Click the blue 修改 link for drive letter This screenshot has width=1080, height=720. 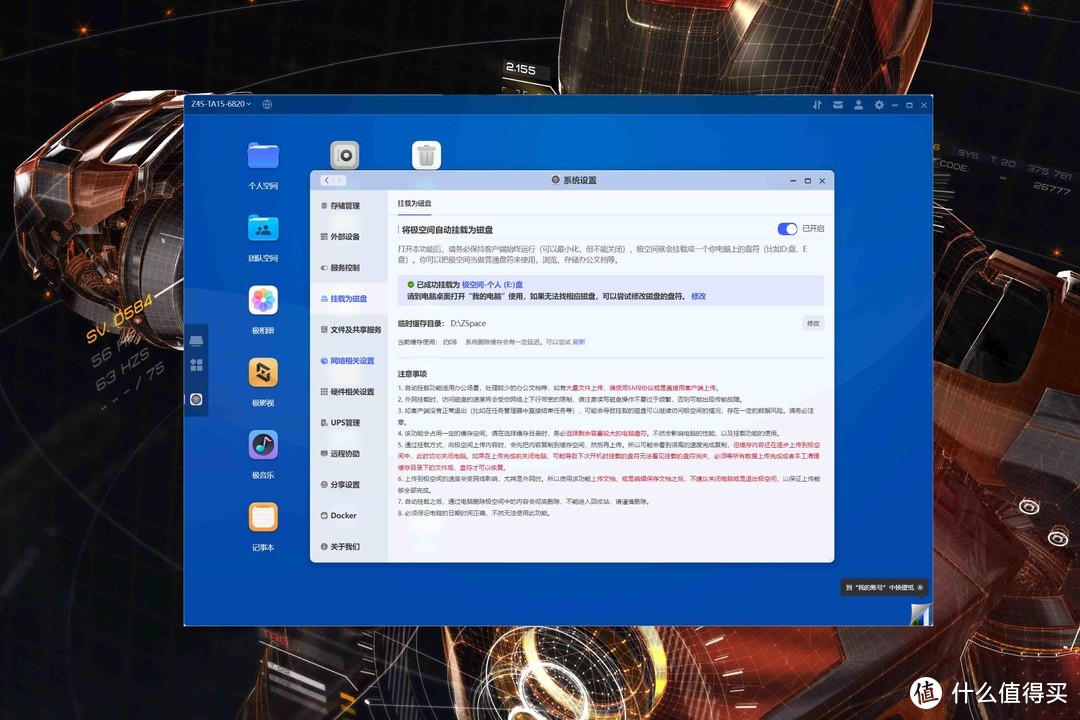pos(698,297)
